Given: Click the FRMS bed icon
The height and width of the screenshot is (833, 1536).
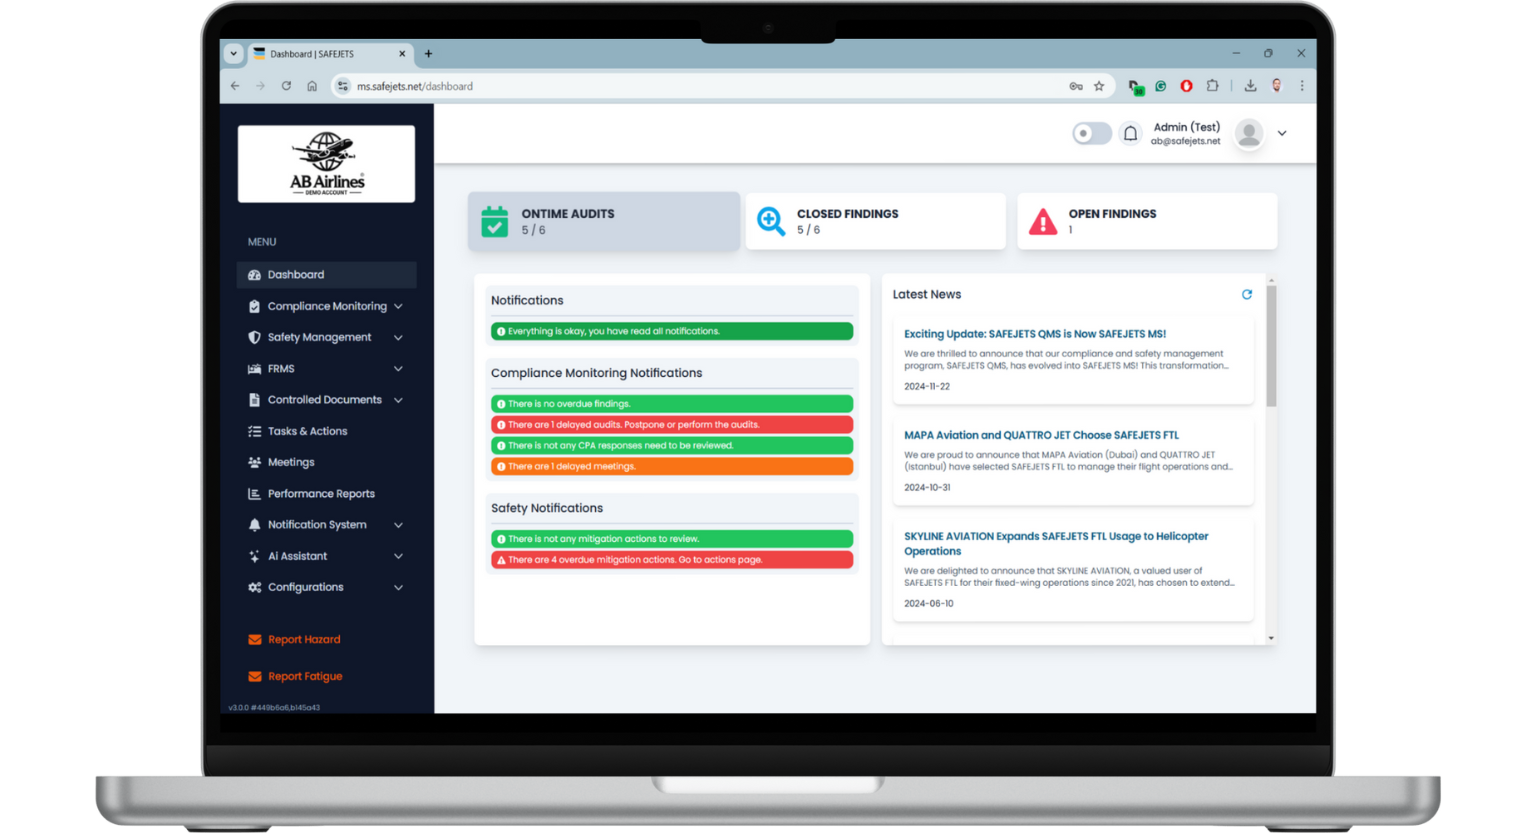Looking at the screenshot, I should point(254,369).
